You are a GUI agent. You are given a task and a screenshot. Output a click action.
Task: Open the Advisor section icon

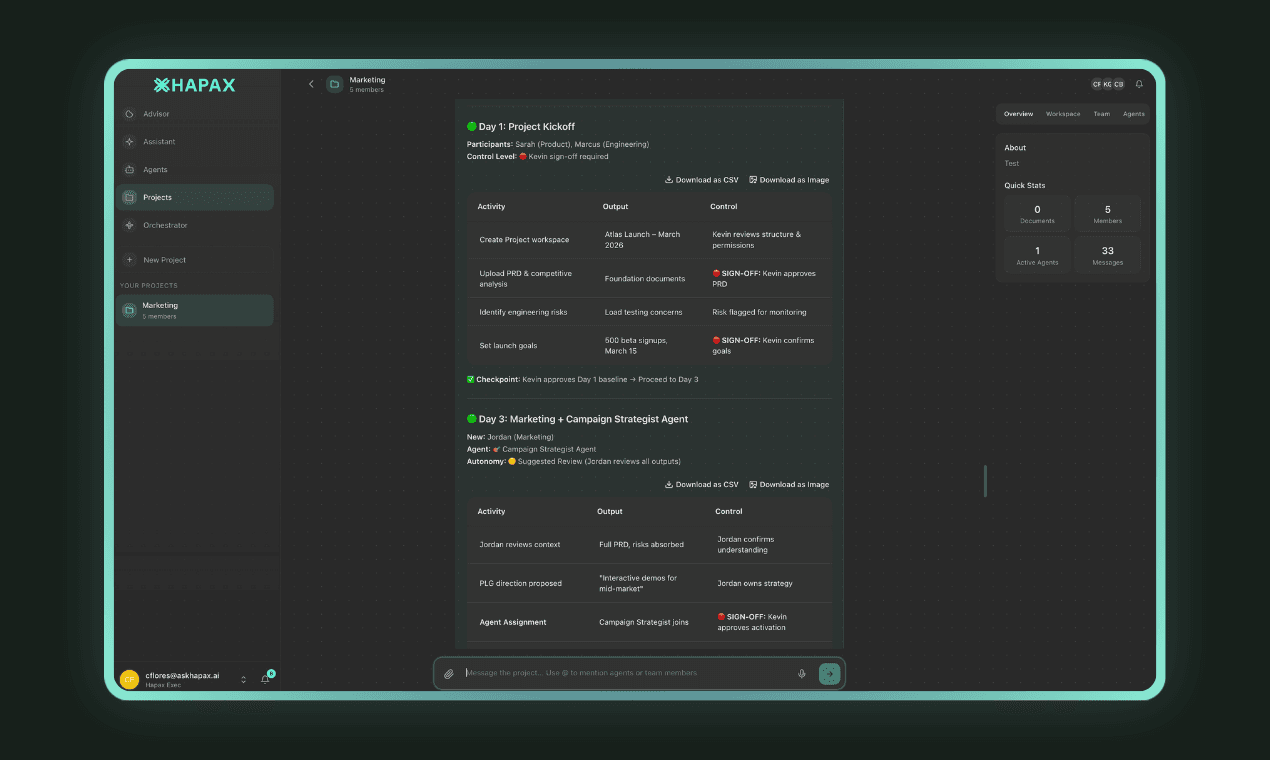click(x=130, y=113)
